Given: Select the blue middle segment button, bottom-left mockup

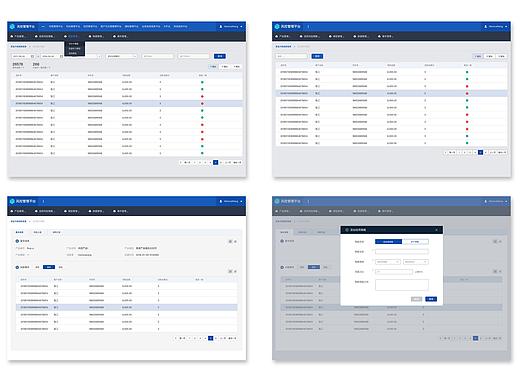Looking at the screenshot, I should point(49,267).
